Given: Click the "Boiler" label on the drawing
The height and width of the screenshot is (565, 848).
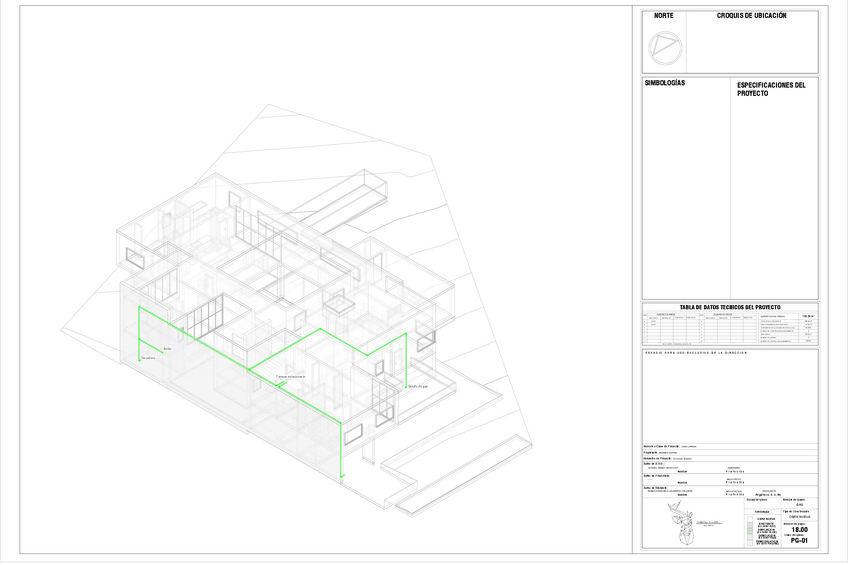Looking at the screenshot, I should coord(167,349).
